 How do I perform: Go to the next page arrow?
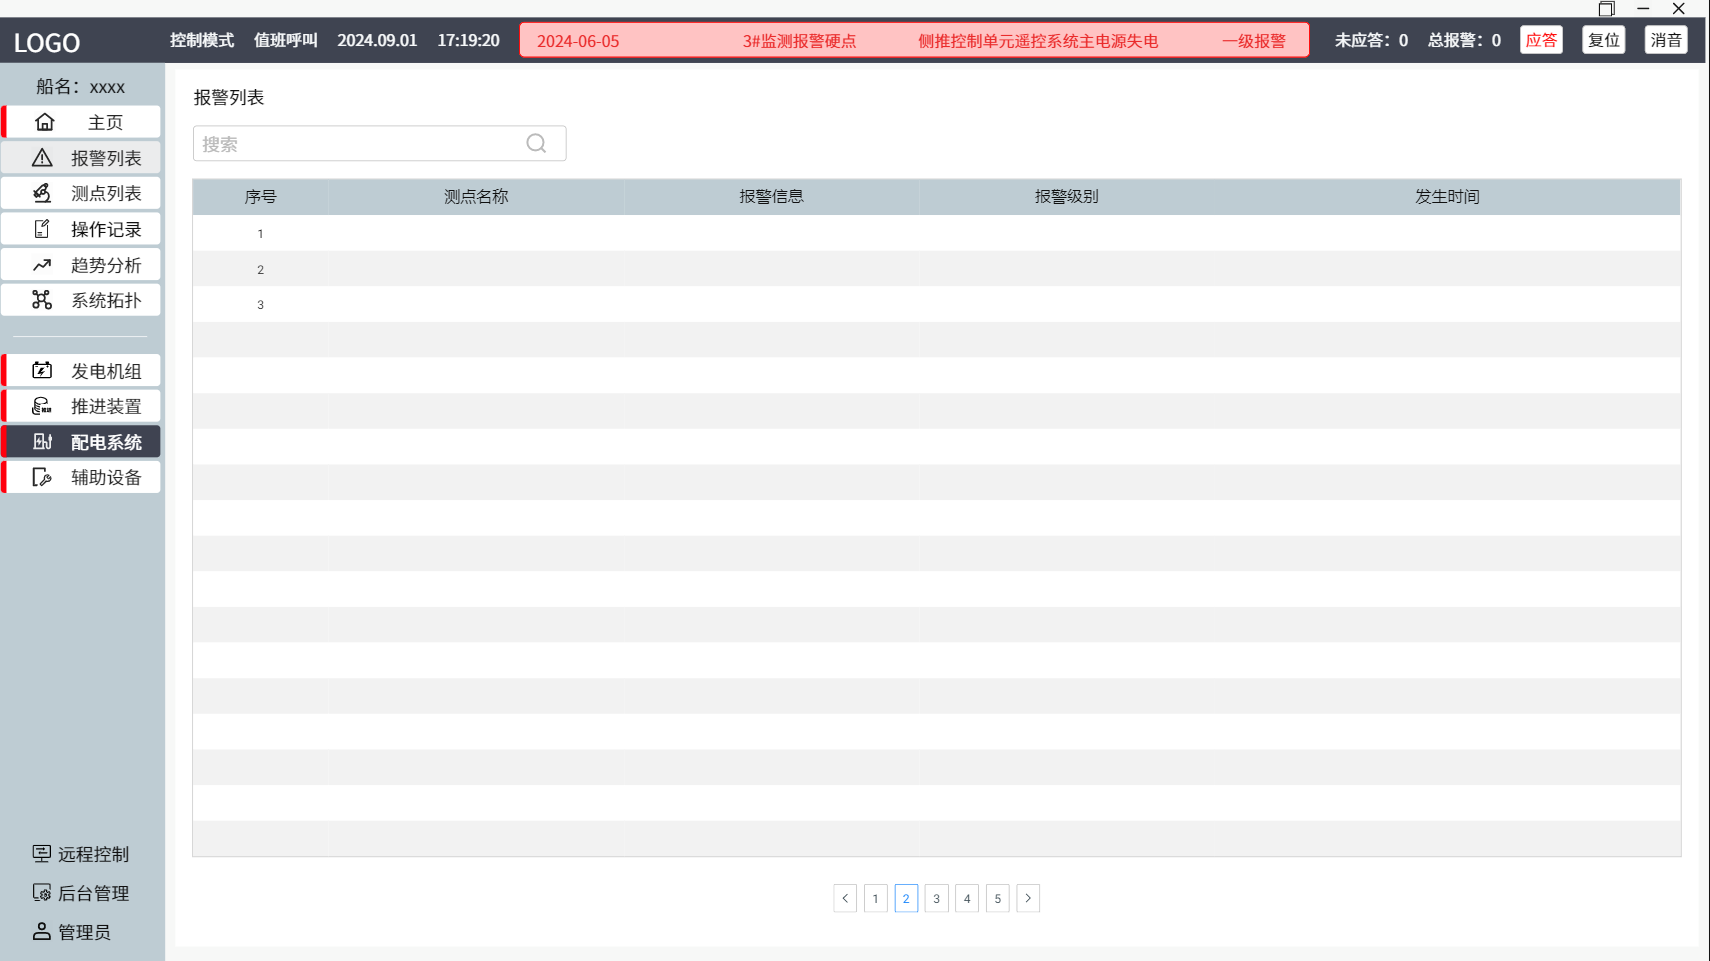[x=1028, y=898]
